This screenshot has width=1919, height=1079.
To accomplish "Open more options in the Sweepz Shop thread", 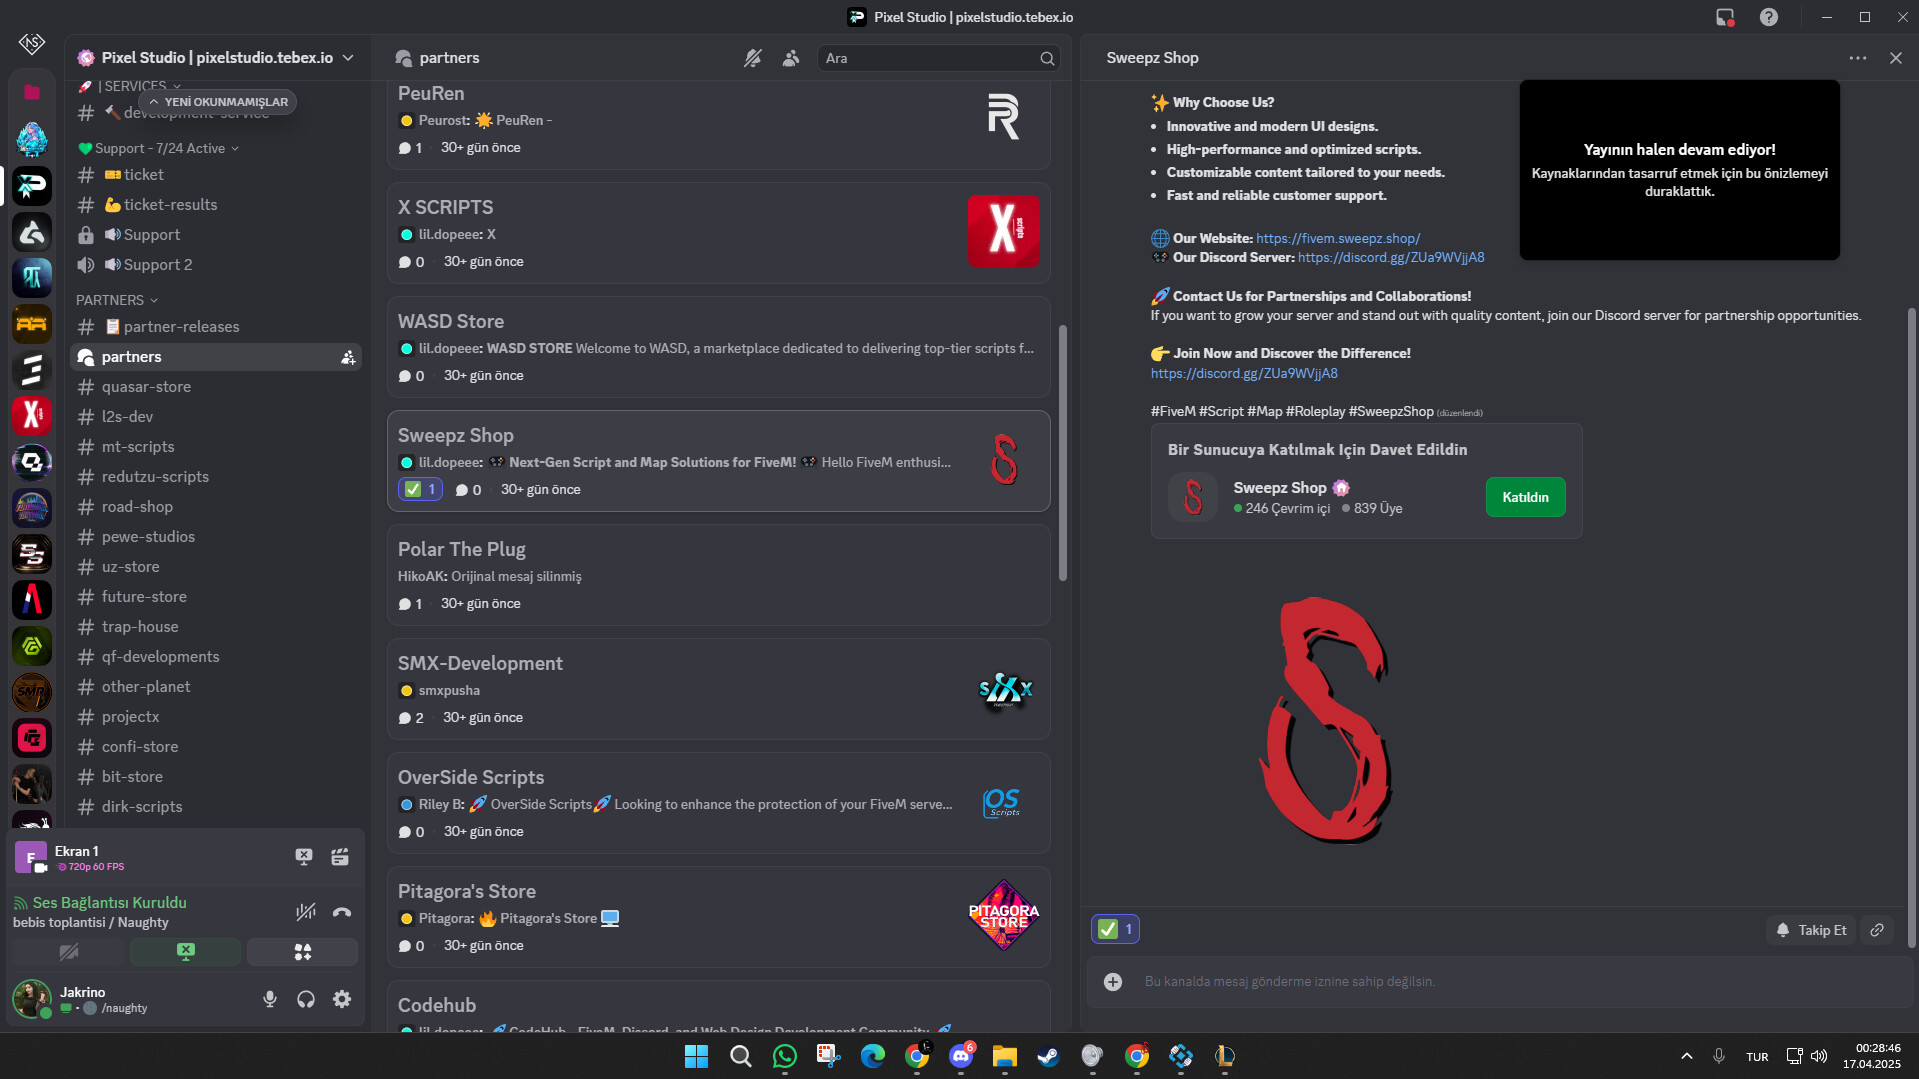I will pyautogui.click(x=1858, y=58).
